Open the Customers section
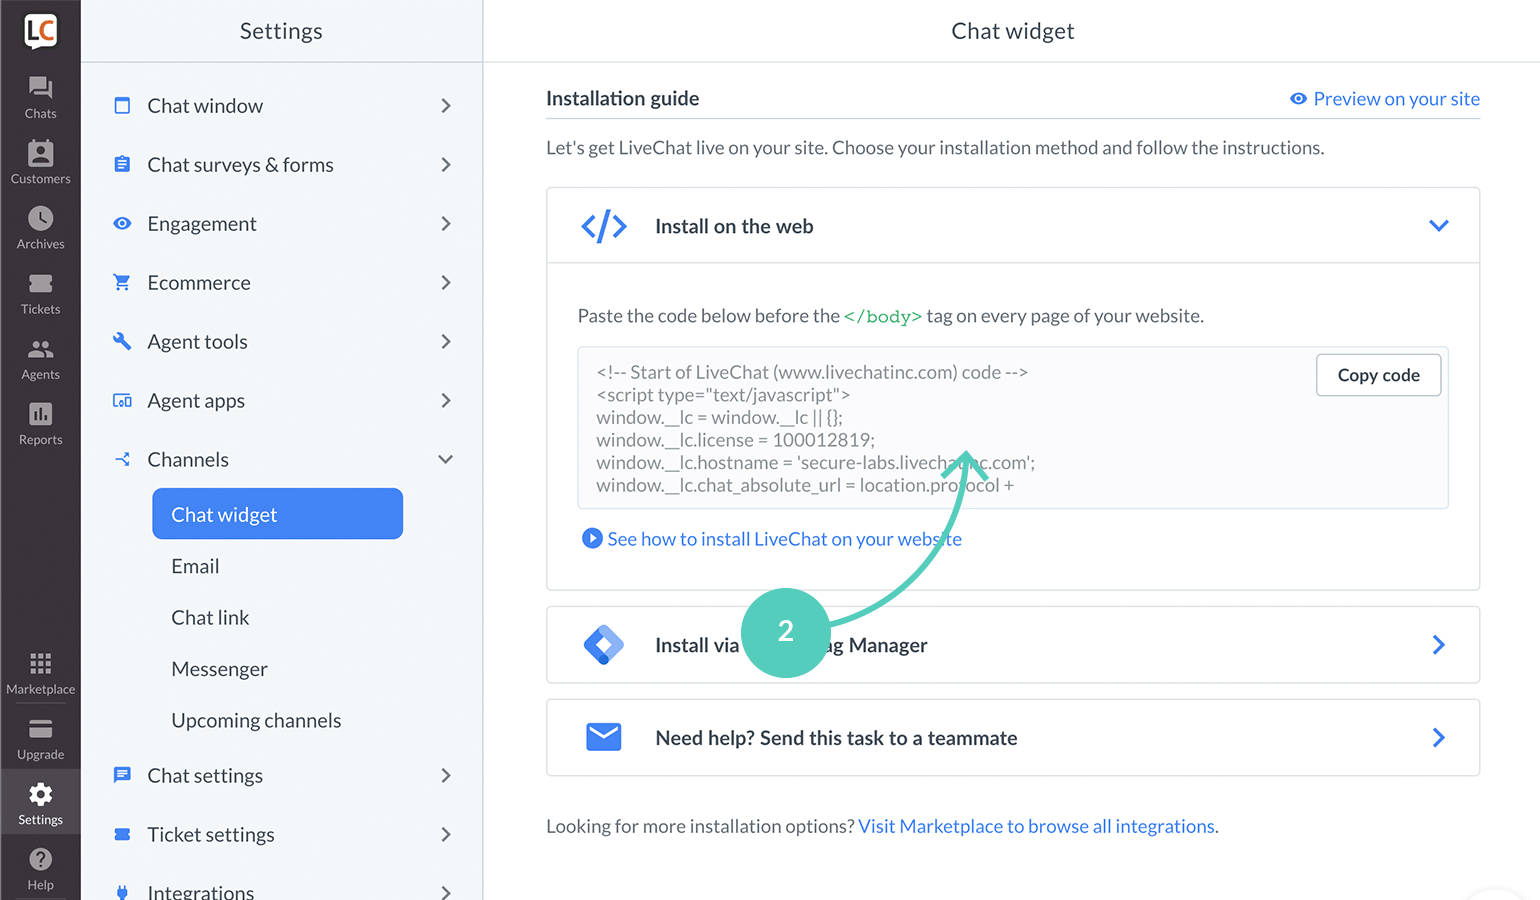This screenshot has height=900, width=1540. 40,162
